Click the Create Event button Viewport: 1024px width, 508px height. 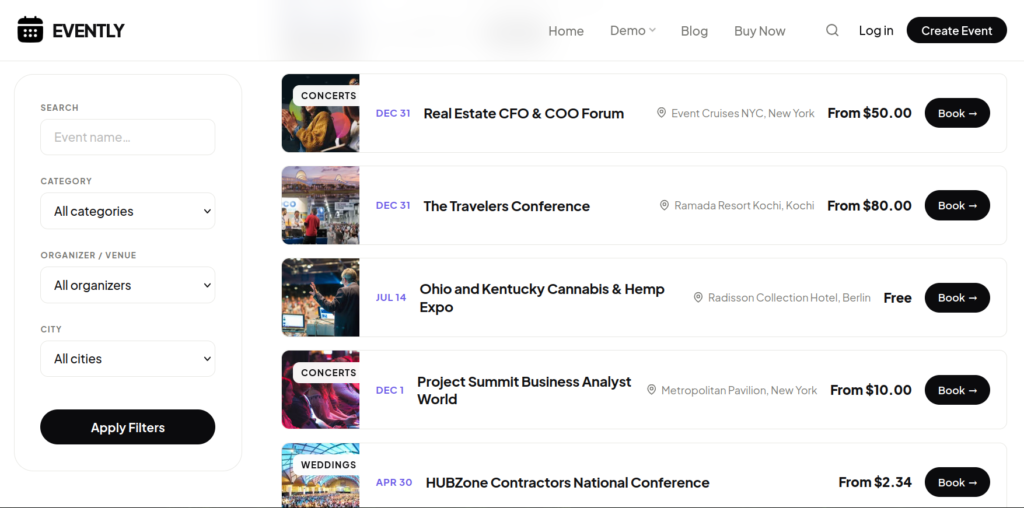coord(957,30)
